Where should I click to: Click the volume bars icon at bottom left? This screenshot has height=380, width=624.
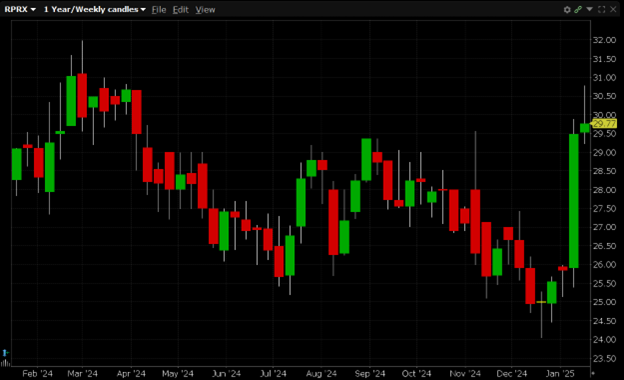tap(5, 362)
